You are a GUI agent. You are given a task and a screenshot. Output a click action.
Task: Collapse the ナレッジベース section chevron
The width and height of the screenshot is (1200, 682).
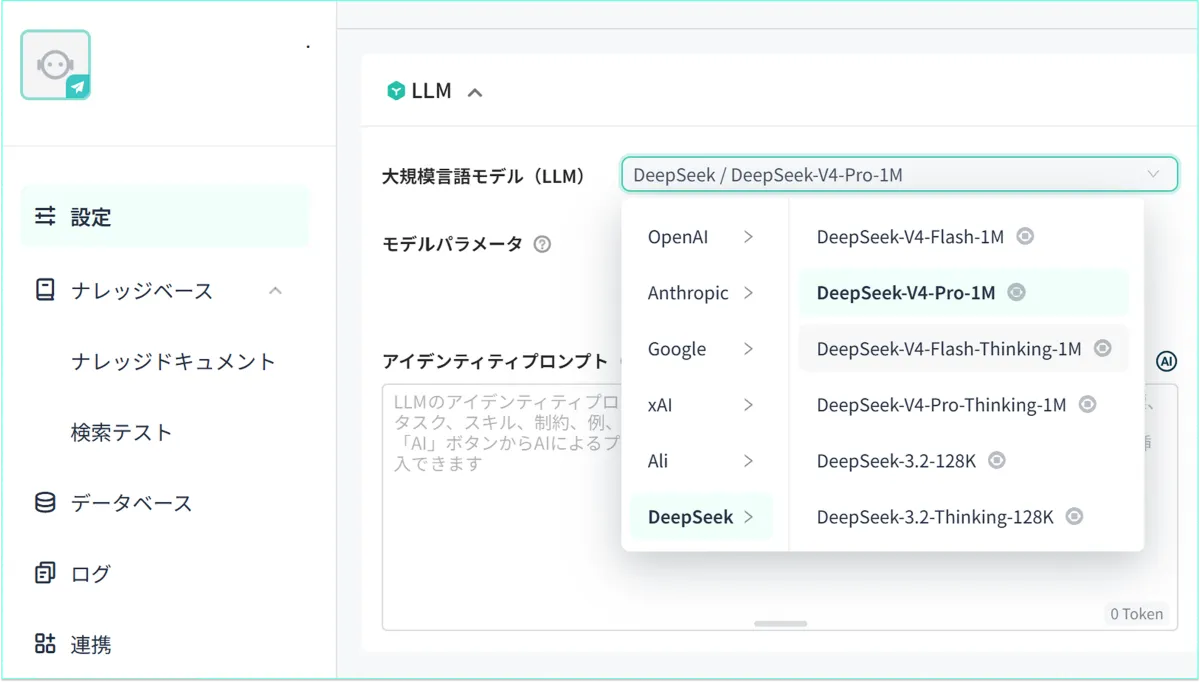pos(276,291)
